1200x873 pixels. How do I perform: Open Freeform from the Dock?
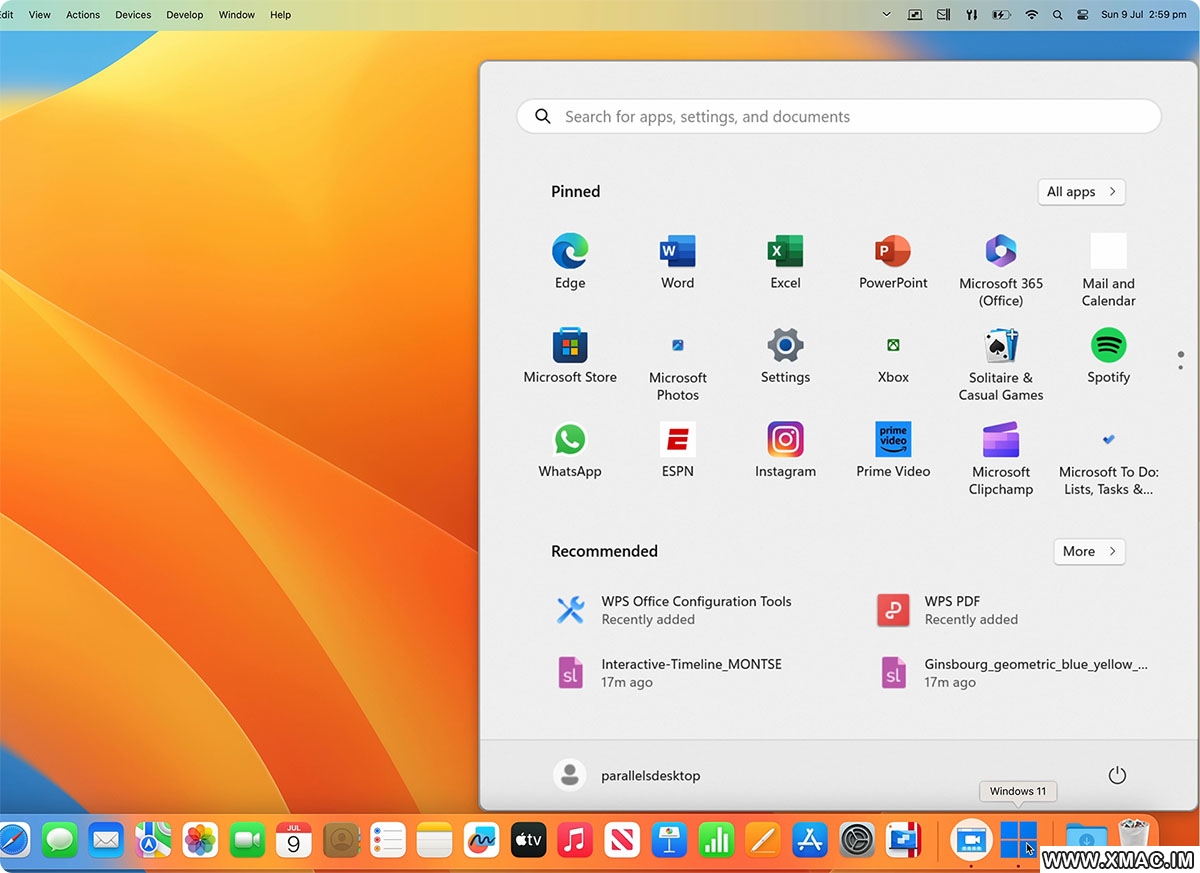point(482,840)
